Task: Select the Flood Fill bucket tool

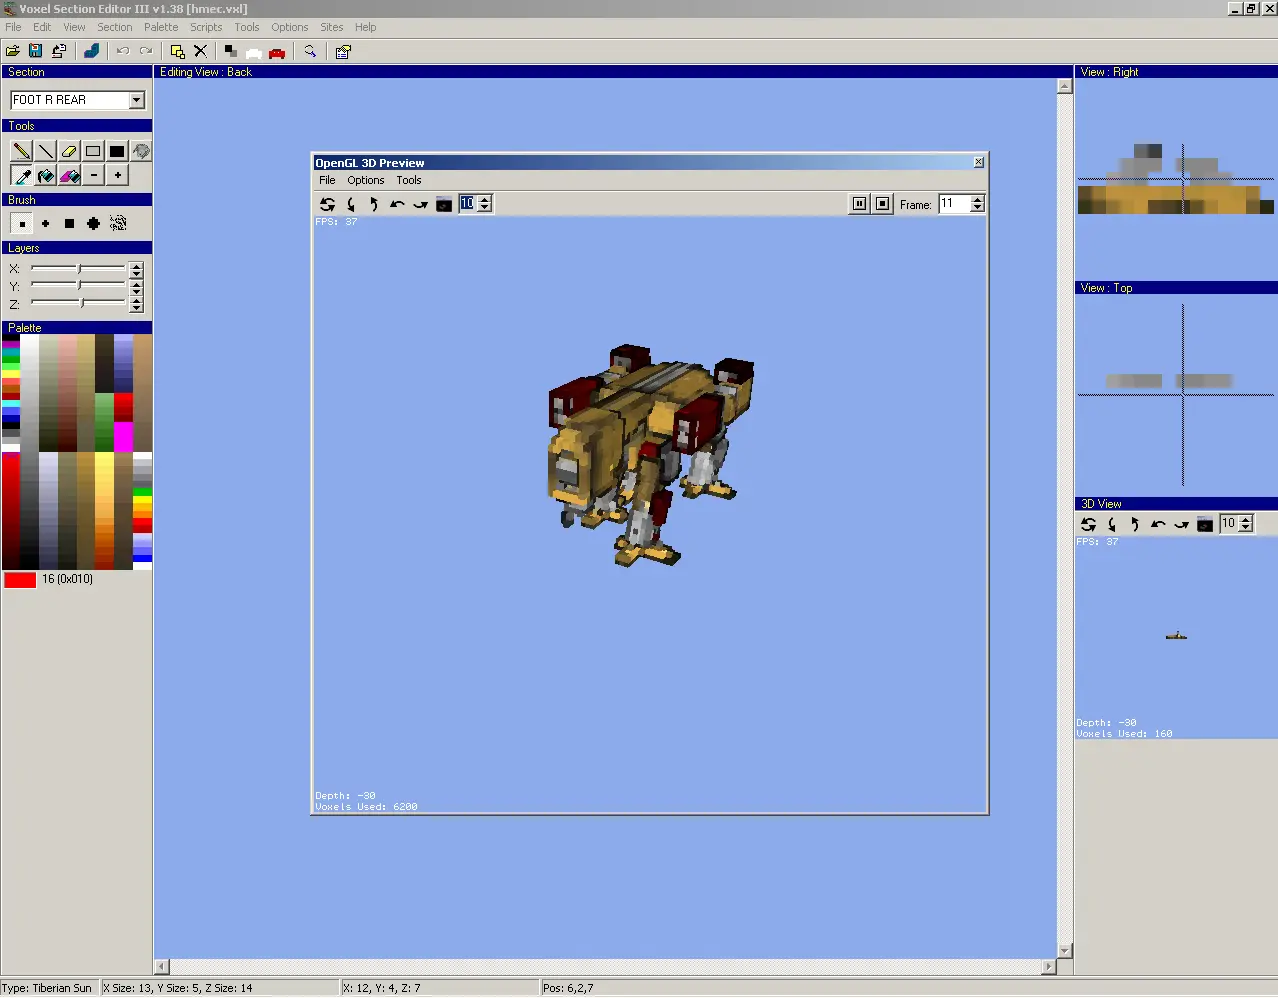Action: click(46, 176)
